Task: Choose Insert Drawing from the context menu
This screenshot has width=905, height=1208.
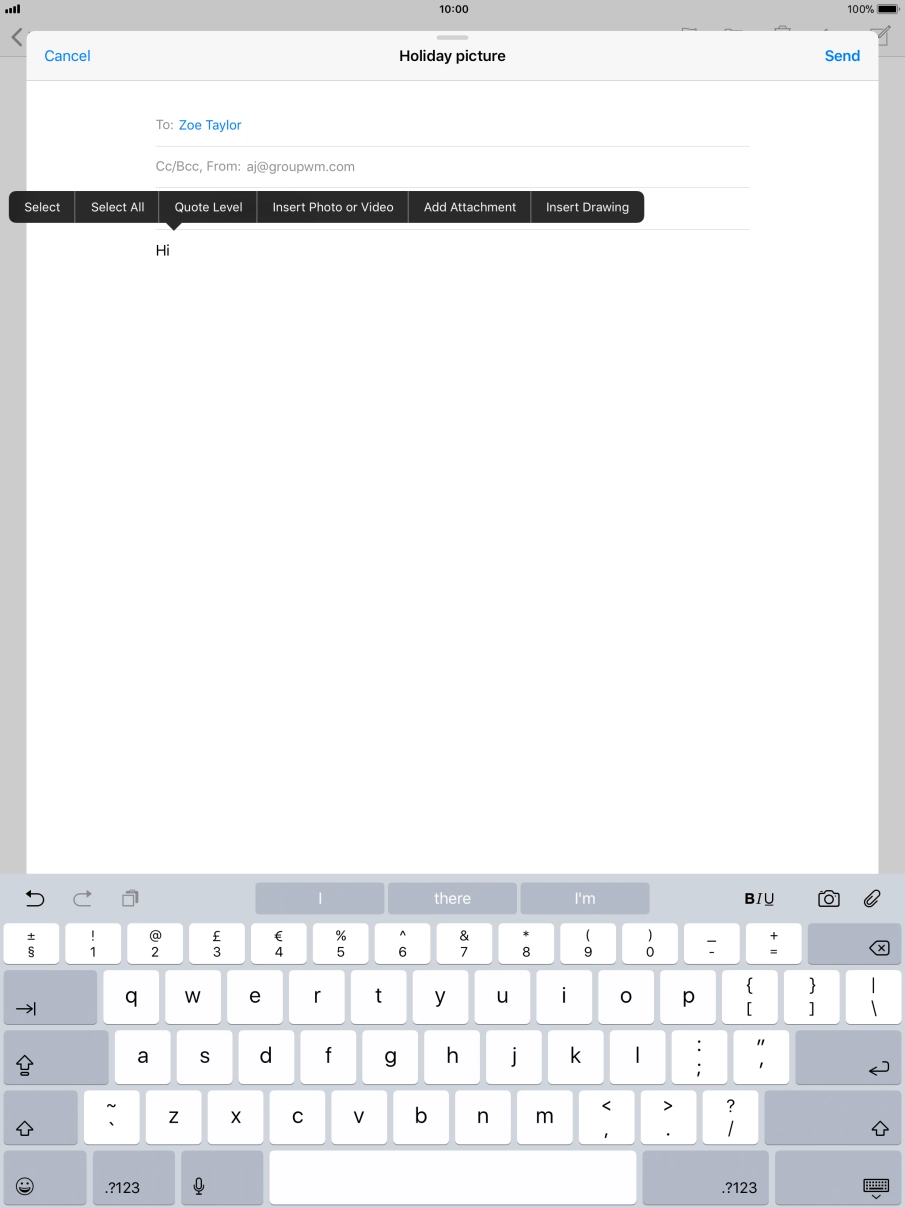Action: click(x=587, y=207)
